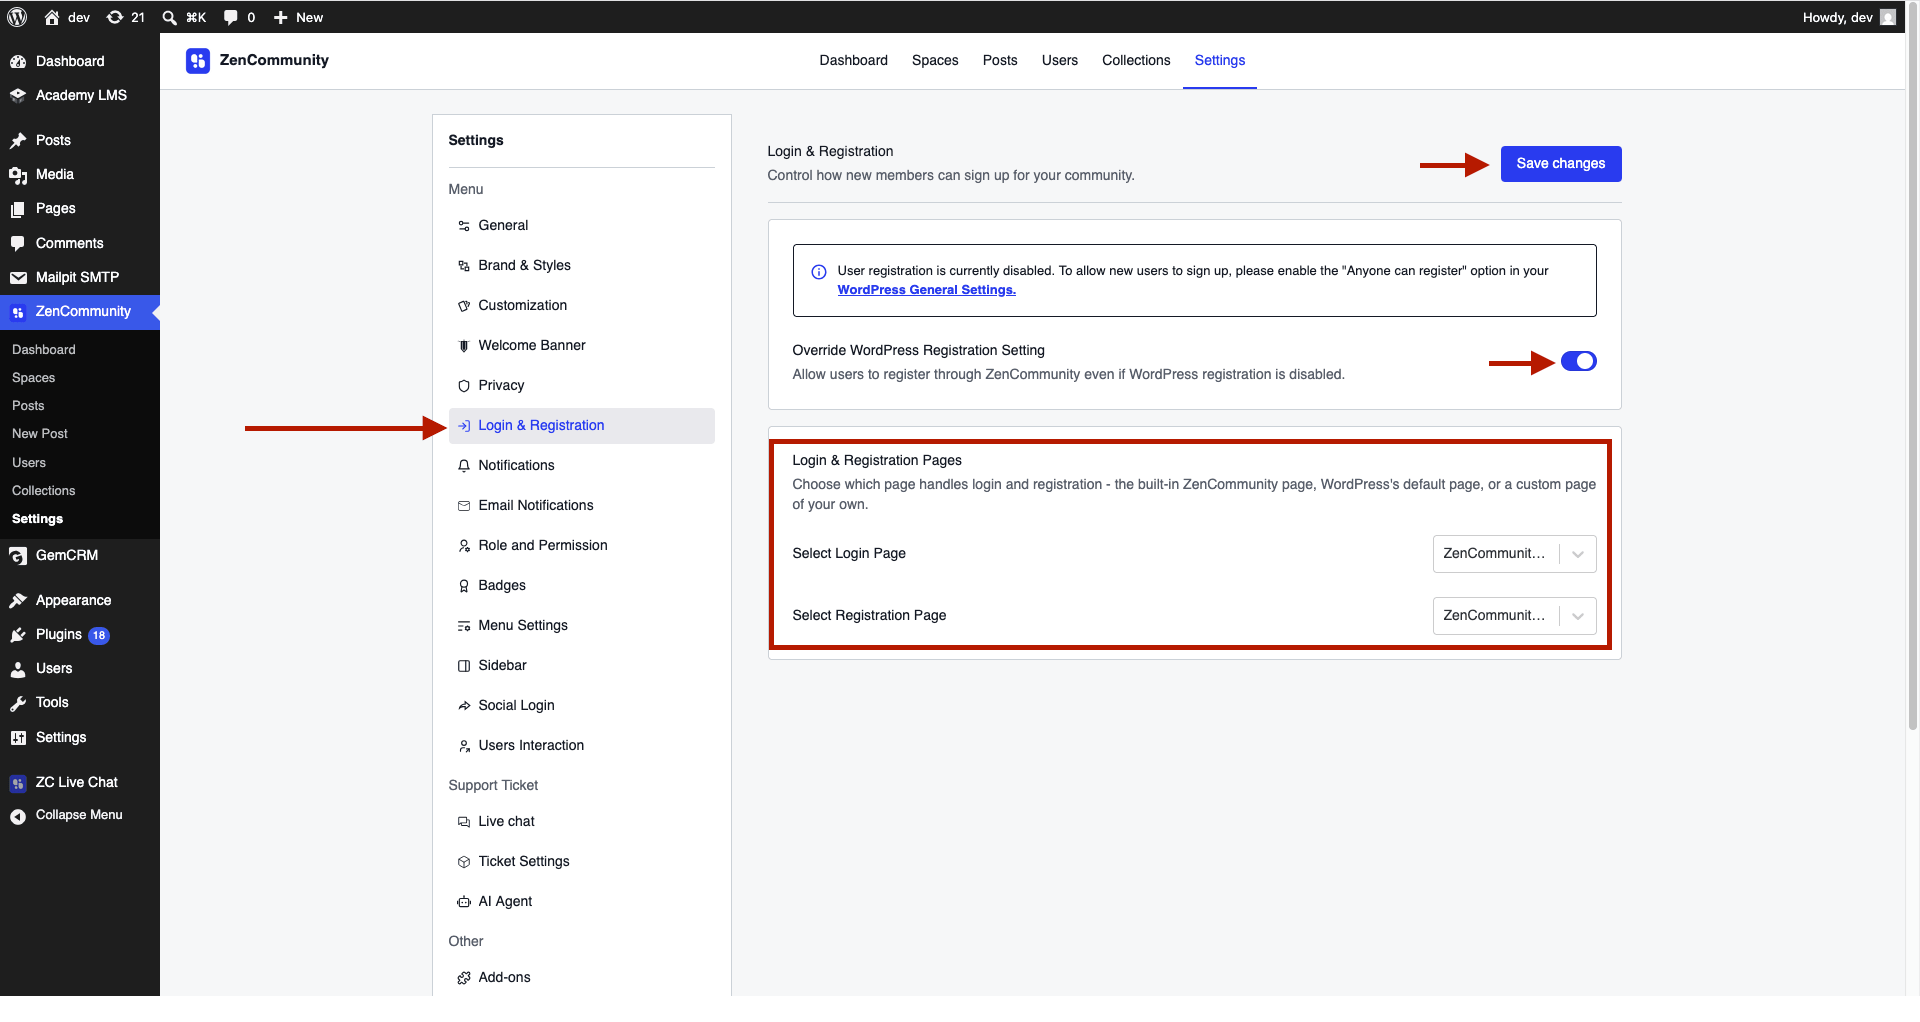
Task: Open the Menu Settings item
Action: 582,626
